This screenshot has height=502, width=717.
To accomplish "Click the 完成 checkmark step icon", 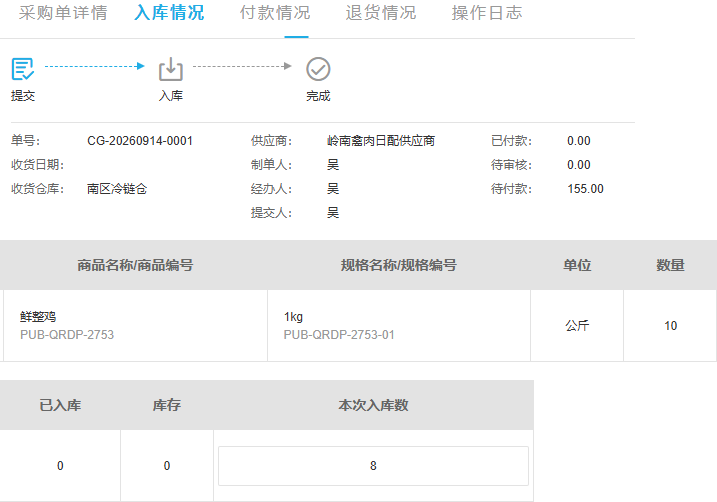I will pos(318,69).
